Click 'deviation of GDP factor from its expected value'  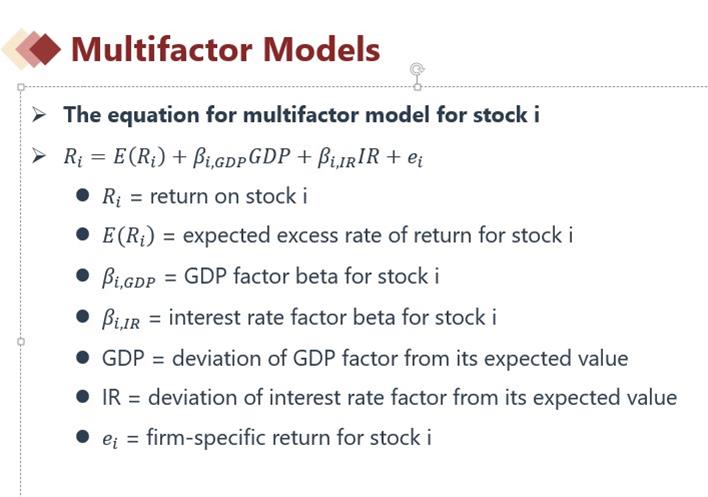point(400,358)
